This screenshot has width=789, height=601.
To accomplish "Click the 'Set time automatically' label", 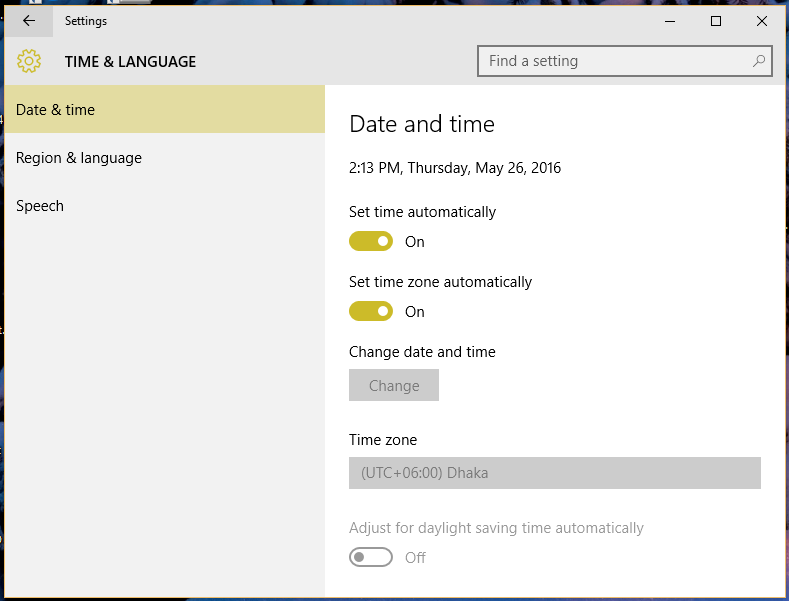I will (x=422, y=212).
